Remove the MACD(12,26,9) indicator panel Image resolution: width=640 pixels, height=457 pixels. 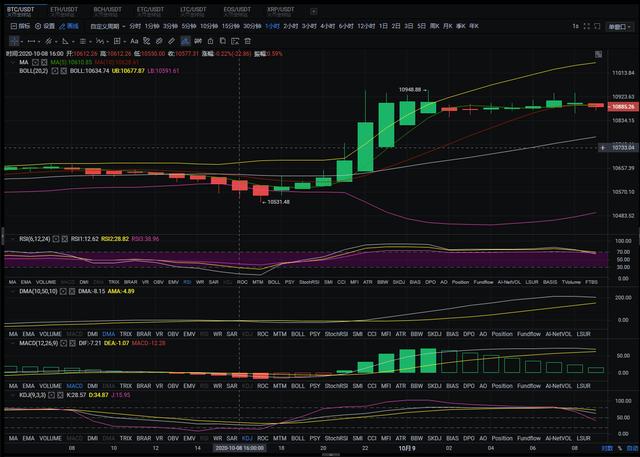click(x=72, y=343)
